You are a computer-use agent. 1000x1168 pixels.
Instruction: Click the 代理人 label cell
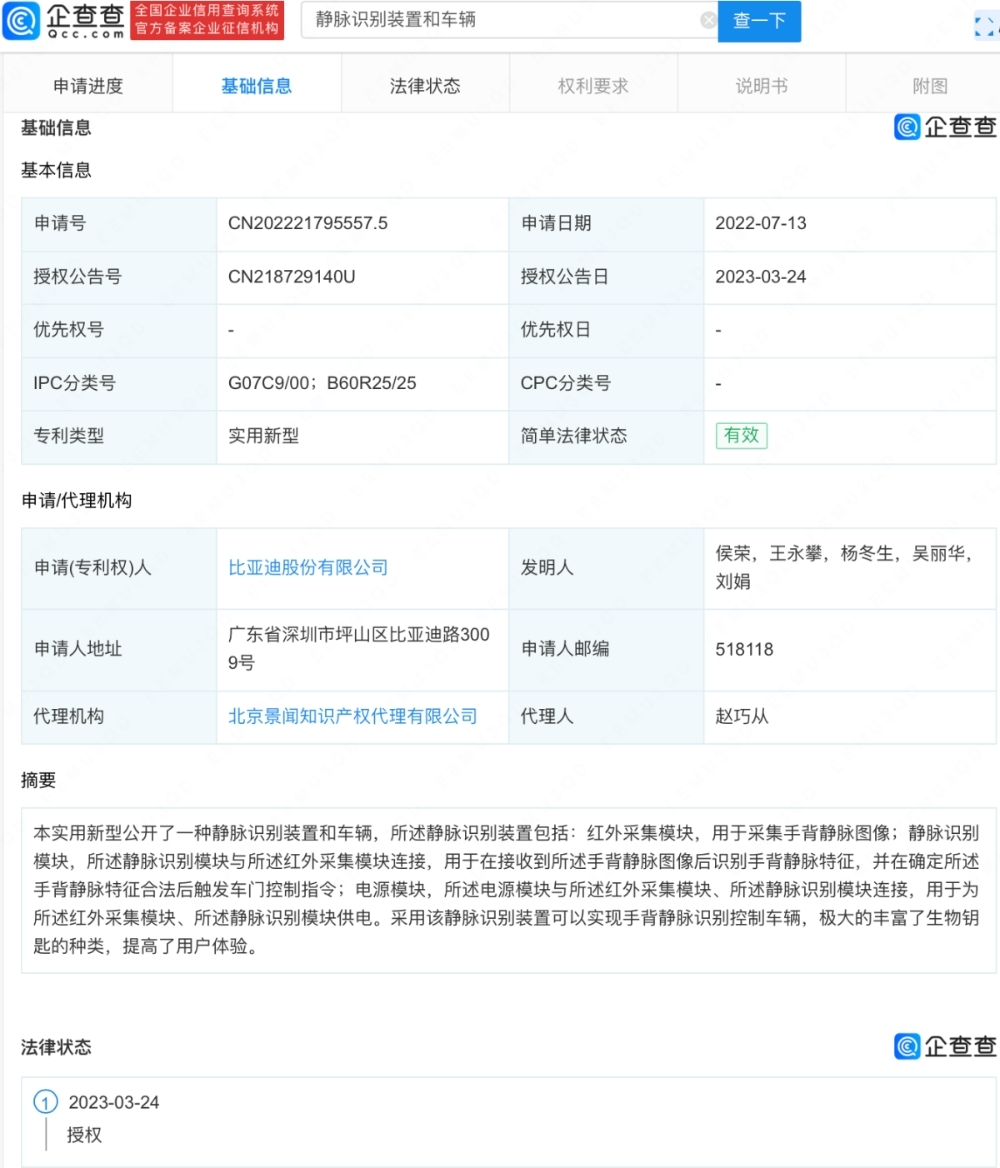607,717
